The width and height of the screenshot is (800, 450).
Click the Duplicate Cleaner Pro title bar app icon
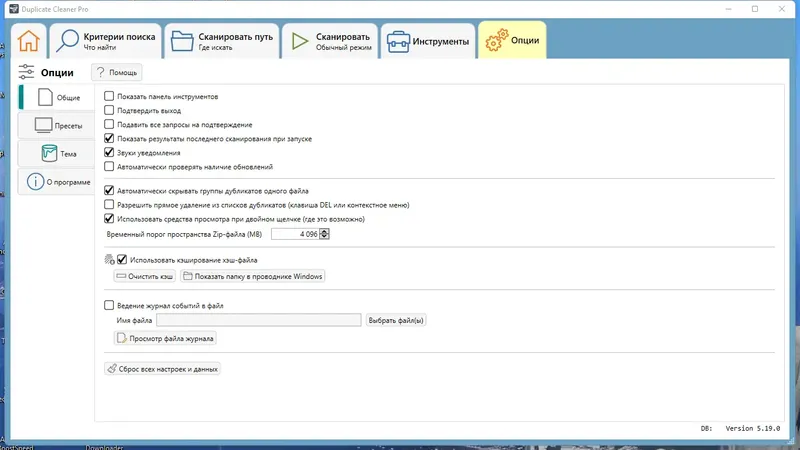[14, 9]
